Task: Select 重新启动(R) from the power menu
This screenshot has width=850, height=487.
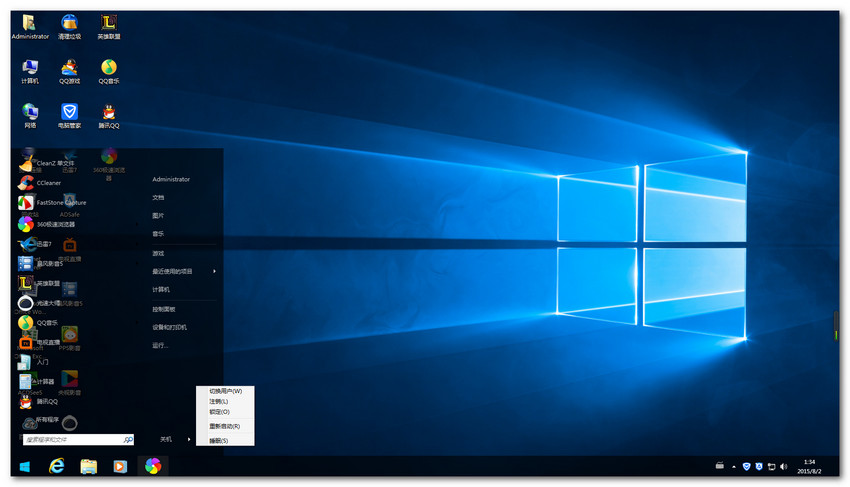Action: (224, 426)
